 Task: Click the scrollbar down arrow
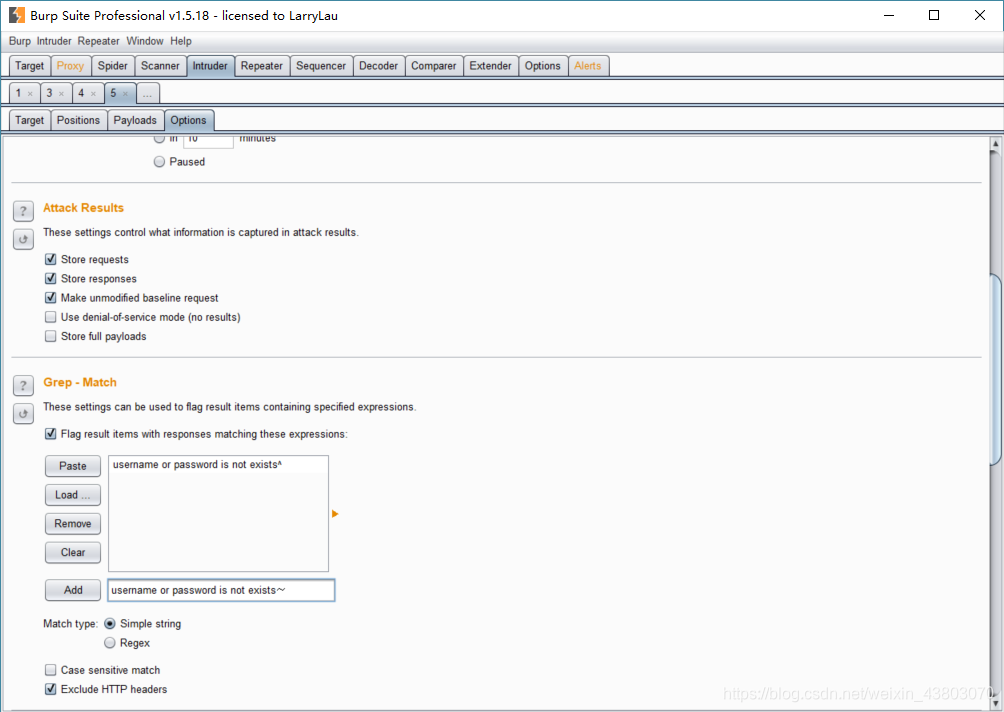995,703
